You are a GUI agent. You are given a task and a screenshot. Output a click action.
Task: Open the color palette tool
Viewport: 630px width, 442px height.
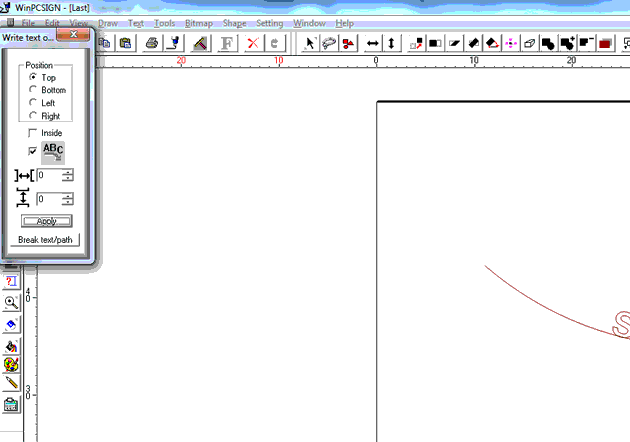tap(11, 363)
